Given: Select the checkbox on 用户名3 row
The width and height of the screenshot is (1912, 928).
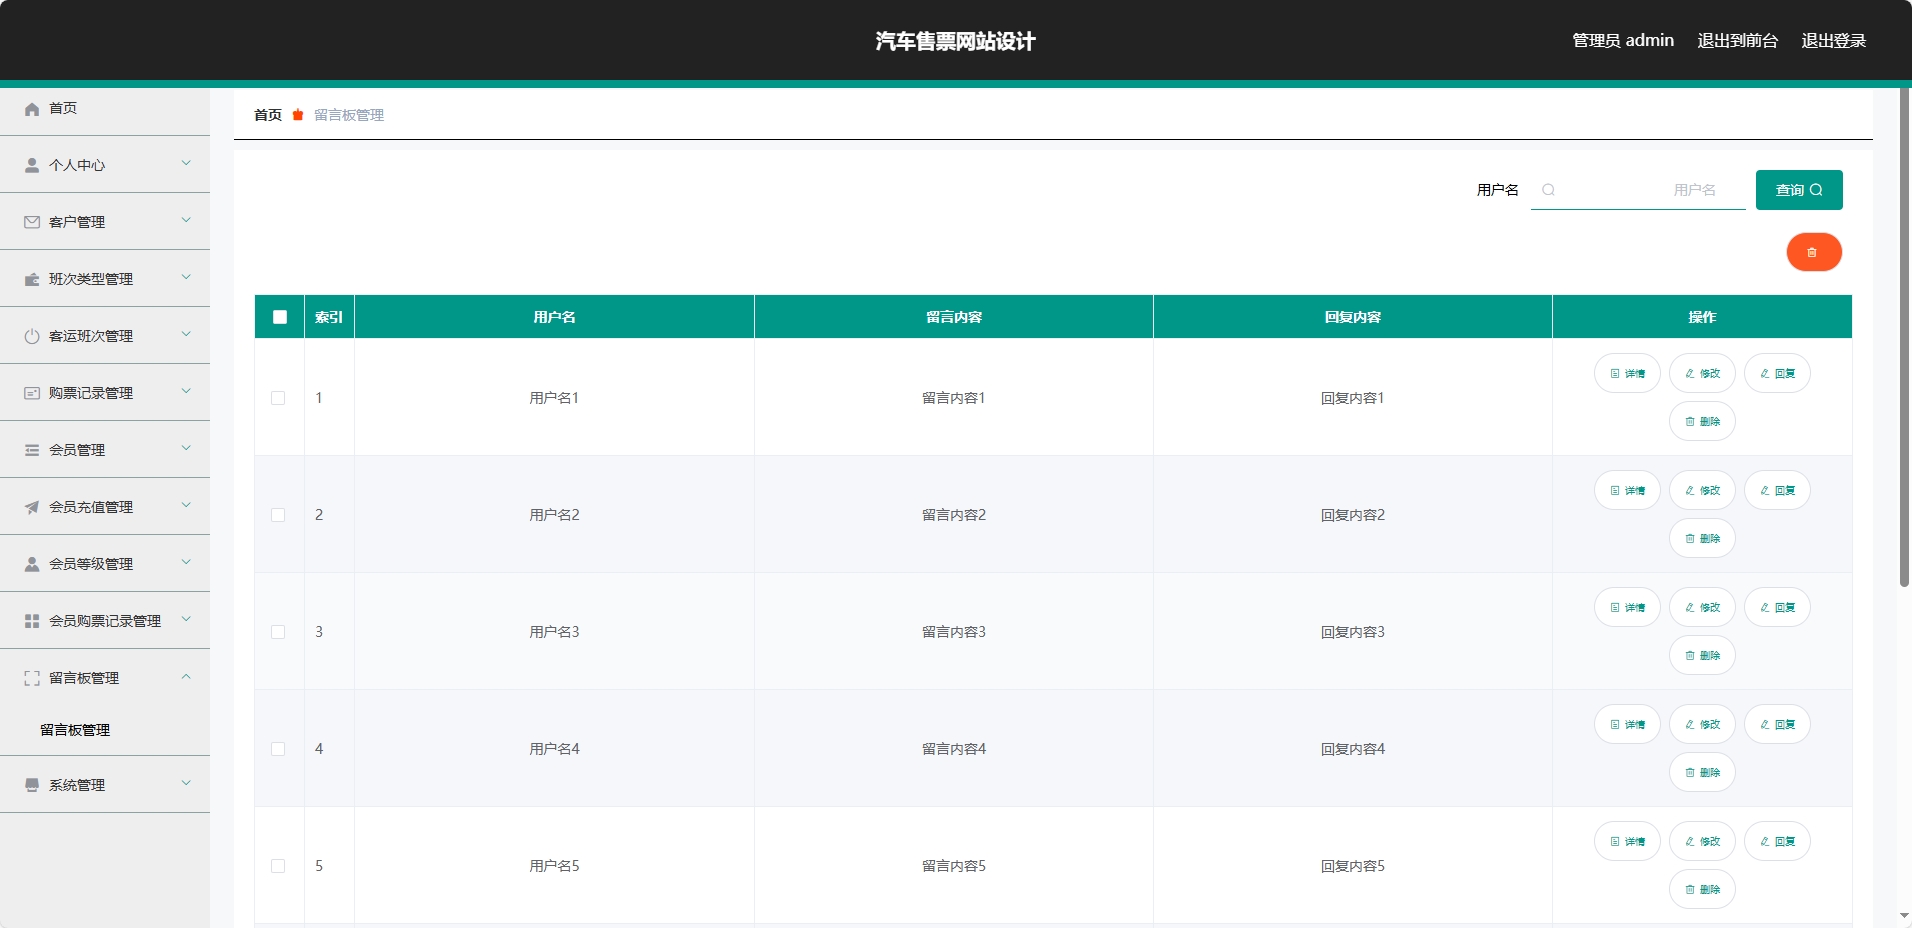Looking at the screenshot, I should tap(278, 632).
